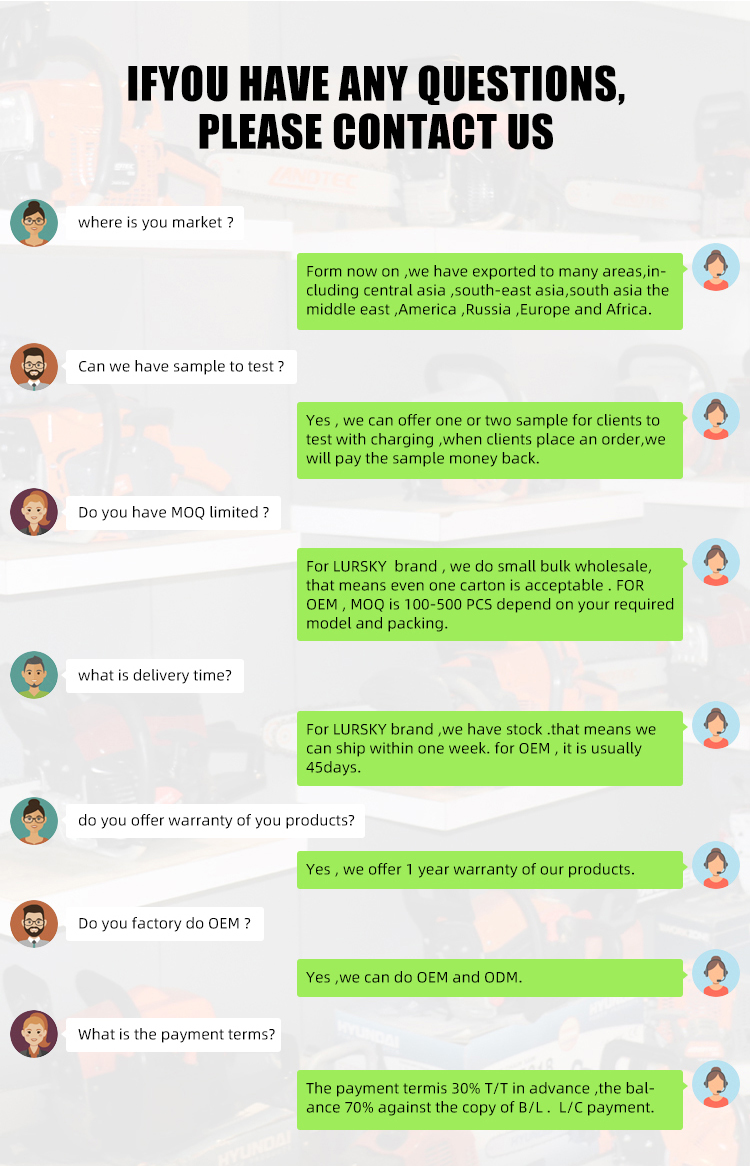This screenshot has width=750, height=1166.
Task: Select the "where is you market ?" bubble
Action: click(155, 222)
